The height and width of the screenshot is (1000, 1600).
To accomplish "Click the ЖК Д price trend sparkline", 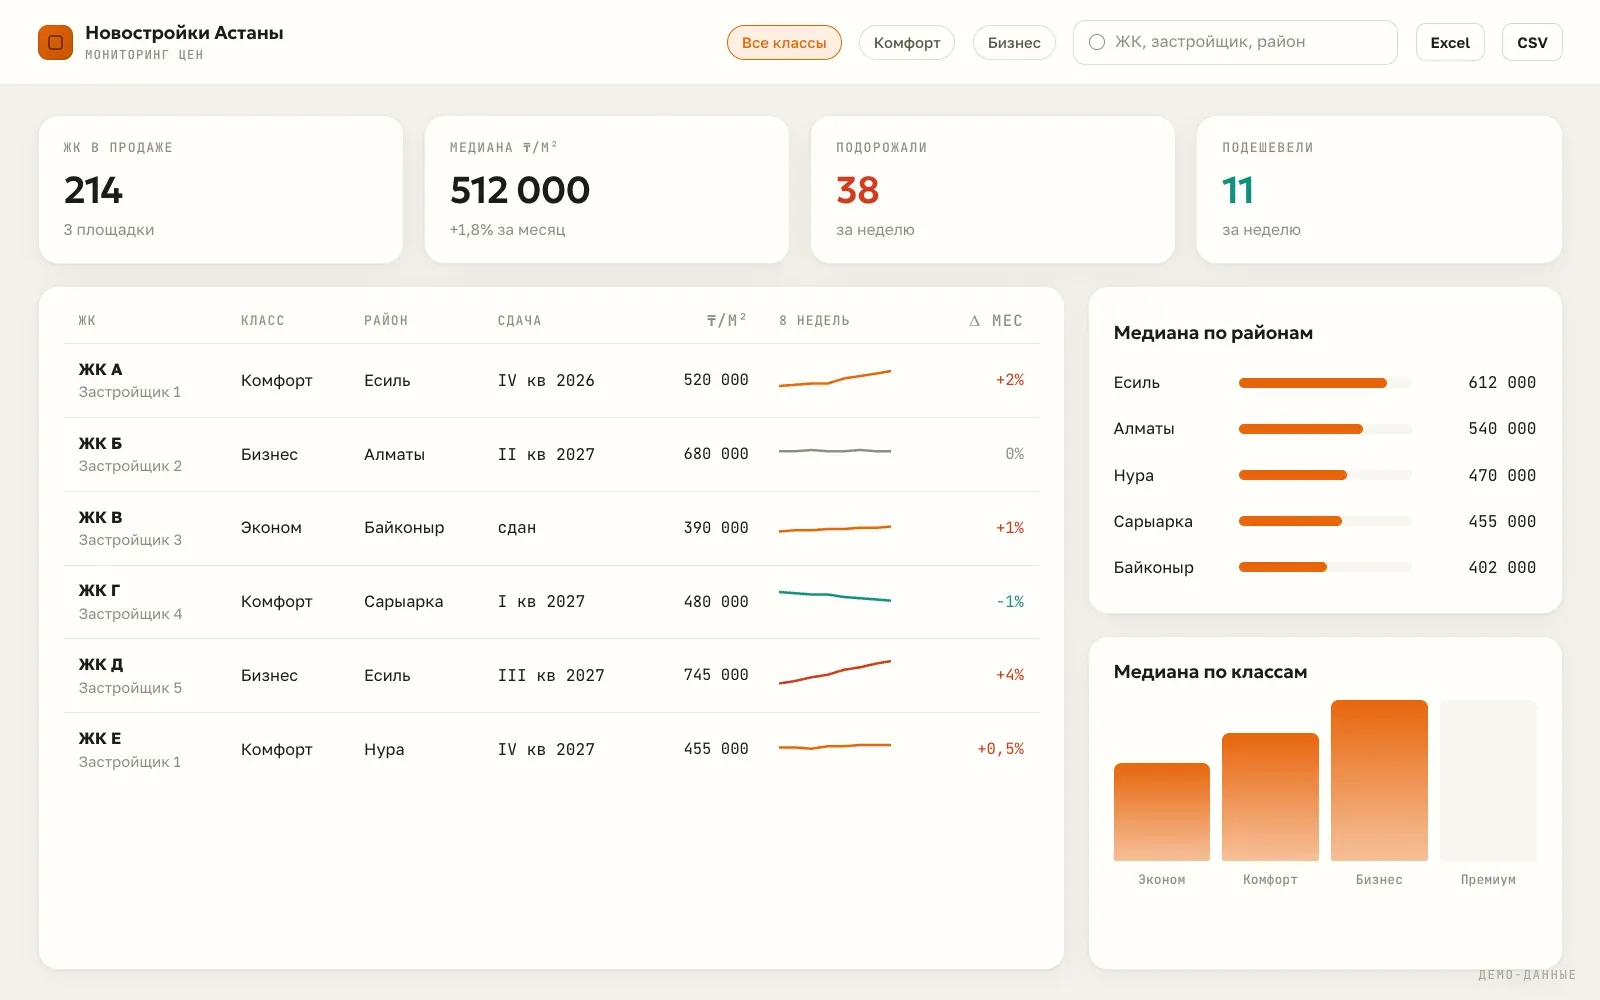I will 835,672.
